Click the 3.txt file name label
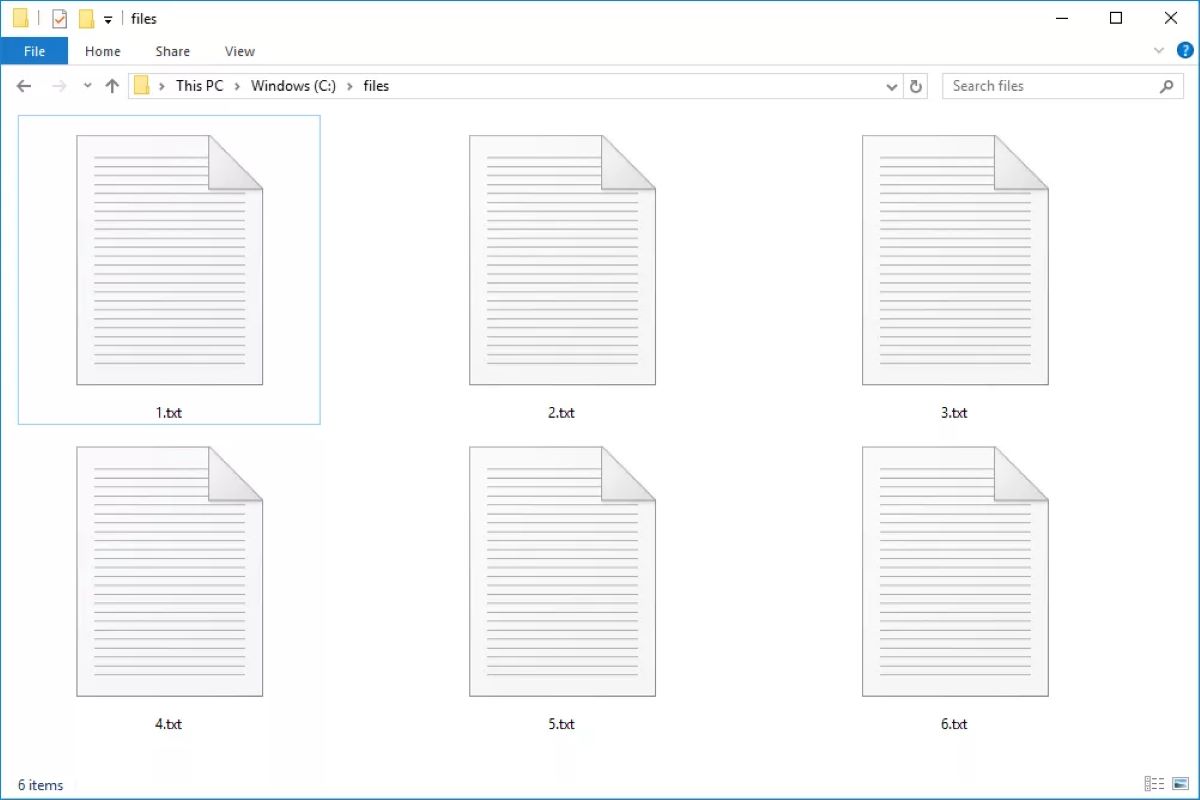 pyautogui.click(x=955, y=413)
